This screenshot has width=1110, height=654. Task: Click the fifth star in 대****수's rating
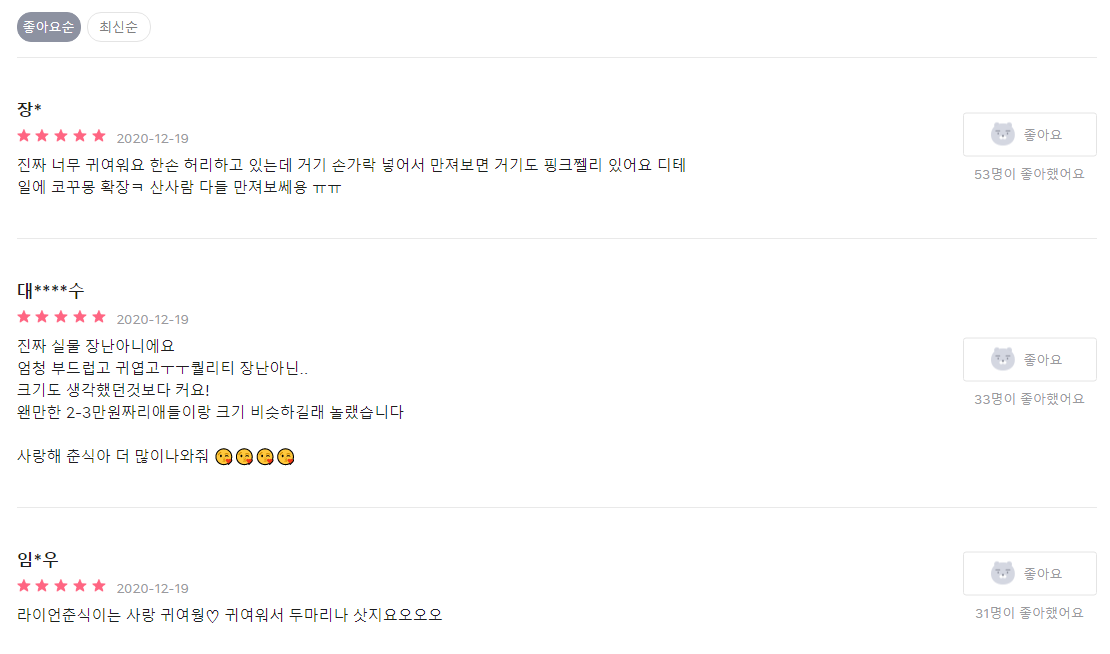(x=99, y=317)
